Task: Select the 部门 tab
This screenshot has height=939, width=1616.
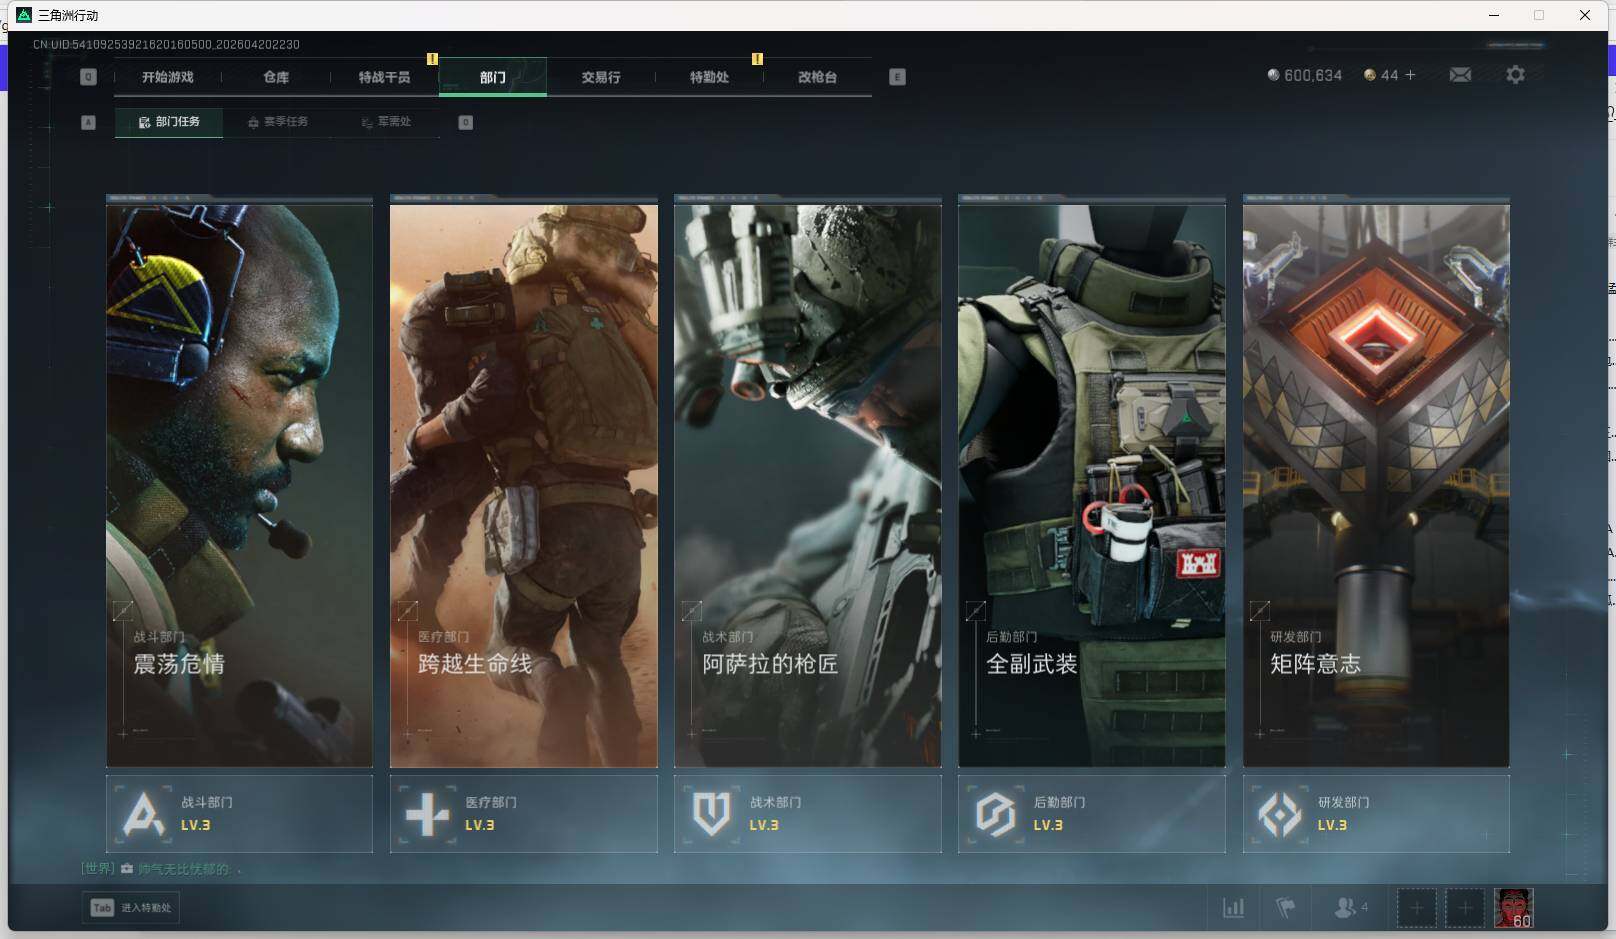Action: tap(492, 77)
